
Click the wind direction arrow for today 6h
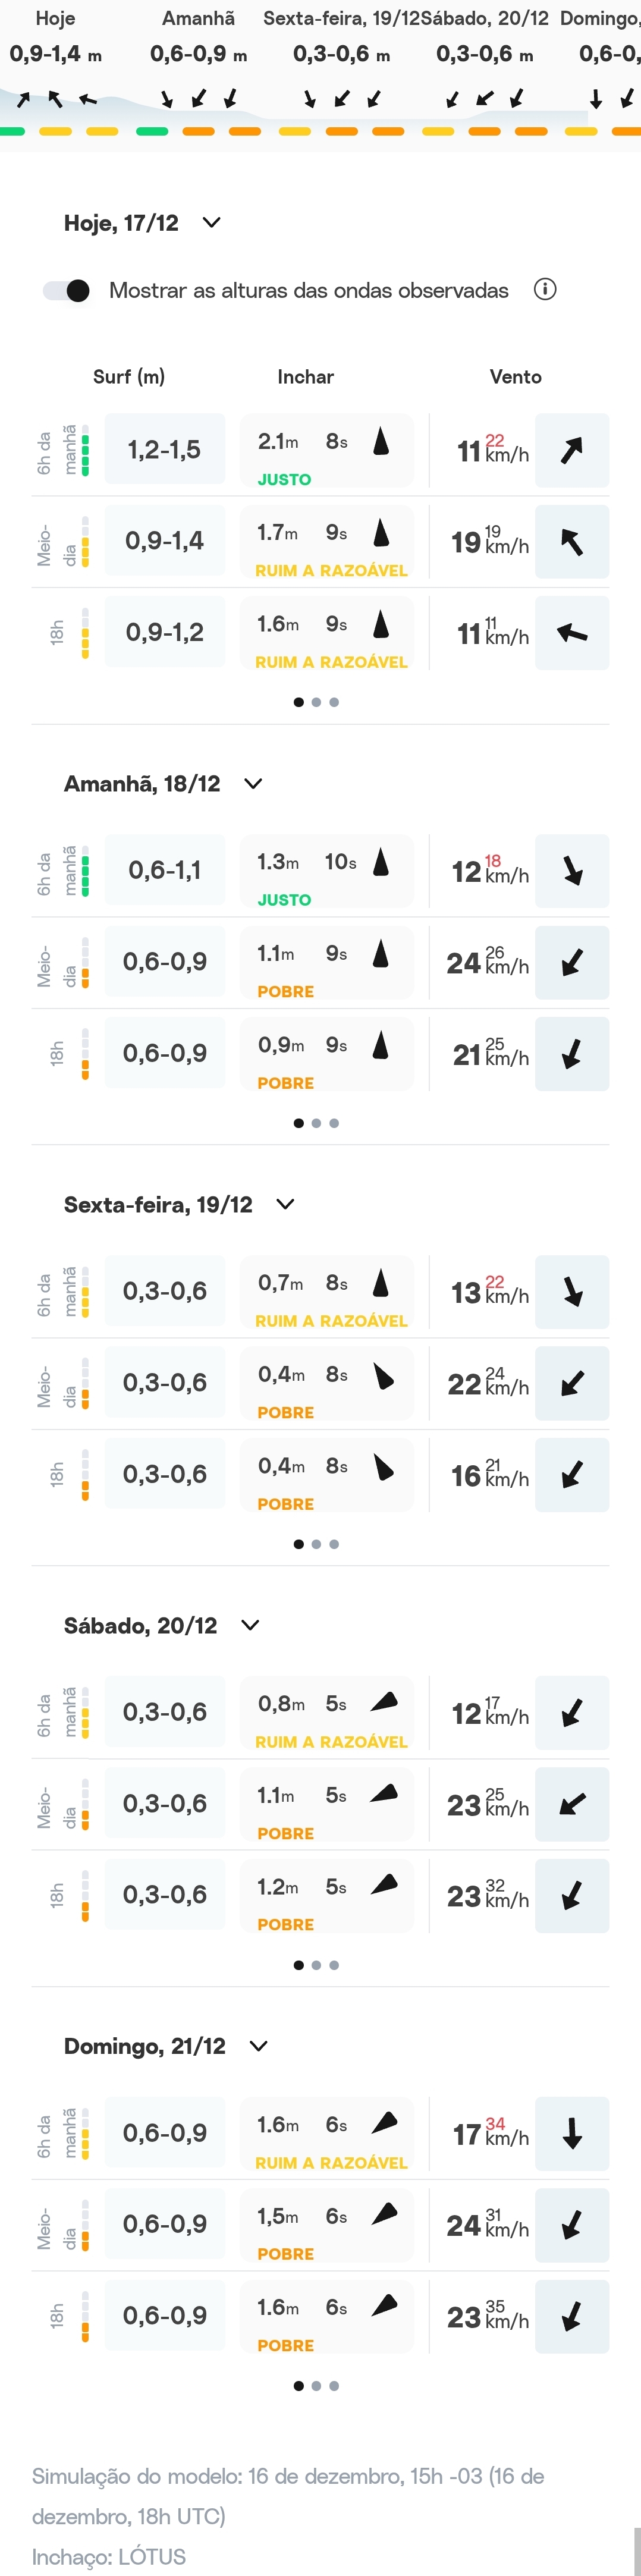pyautogui.click(x=572, y=451)
